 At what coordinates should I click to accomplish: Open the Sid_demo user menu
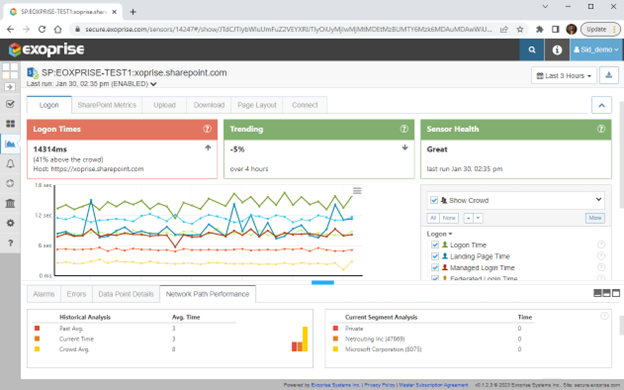(x=596, y=50)
